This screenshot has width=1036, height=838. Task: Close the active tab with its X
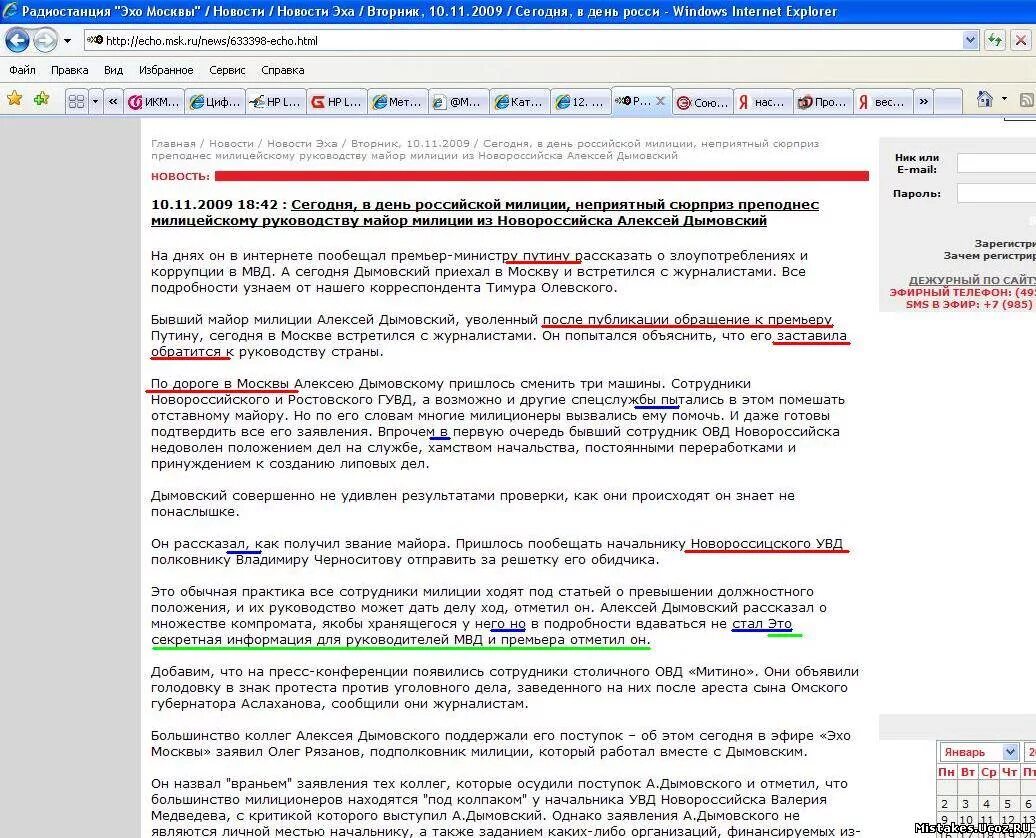660,101
